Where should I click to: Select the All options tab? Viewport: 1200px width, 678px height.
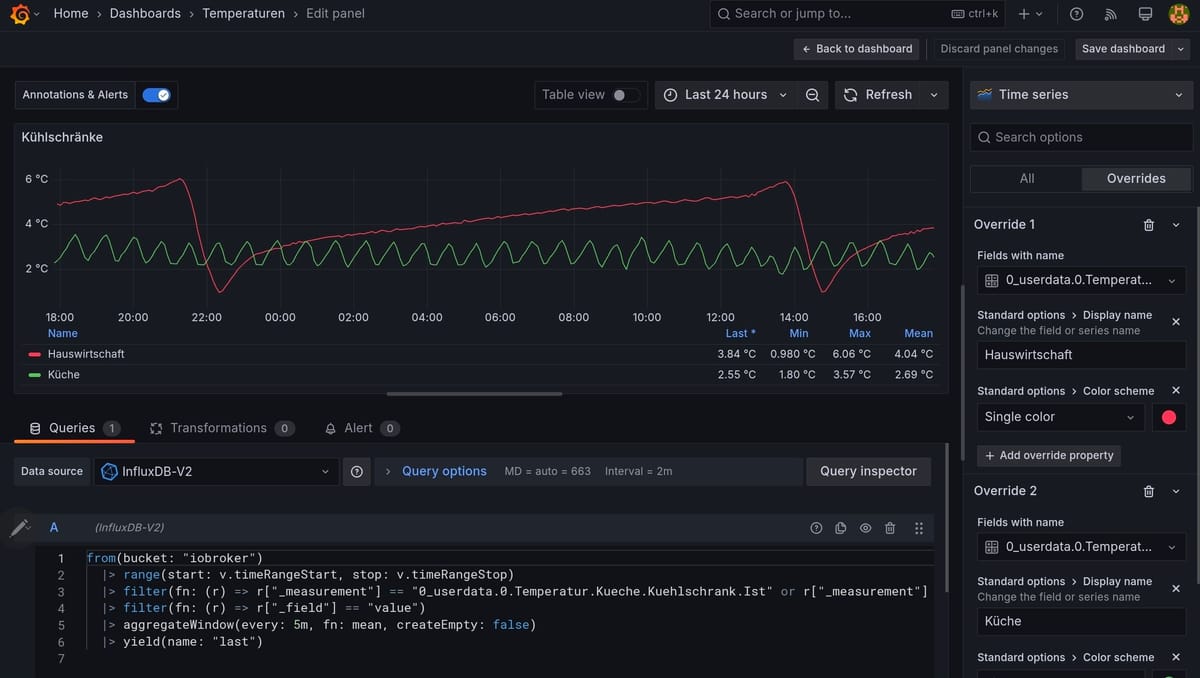point(1026,179)
